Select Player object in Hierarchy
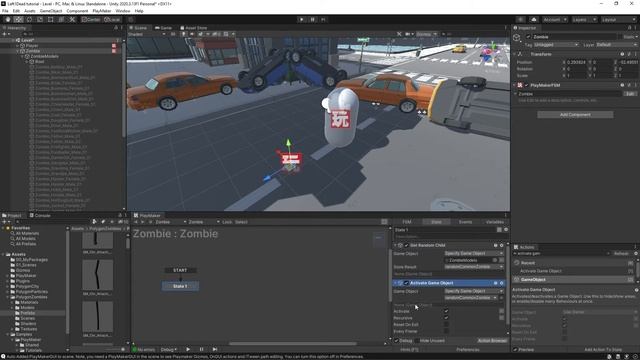 (32, 46)
